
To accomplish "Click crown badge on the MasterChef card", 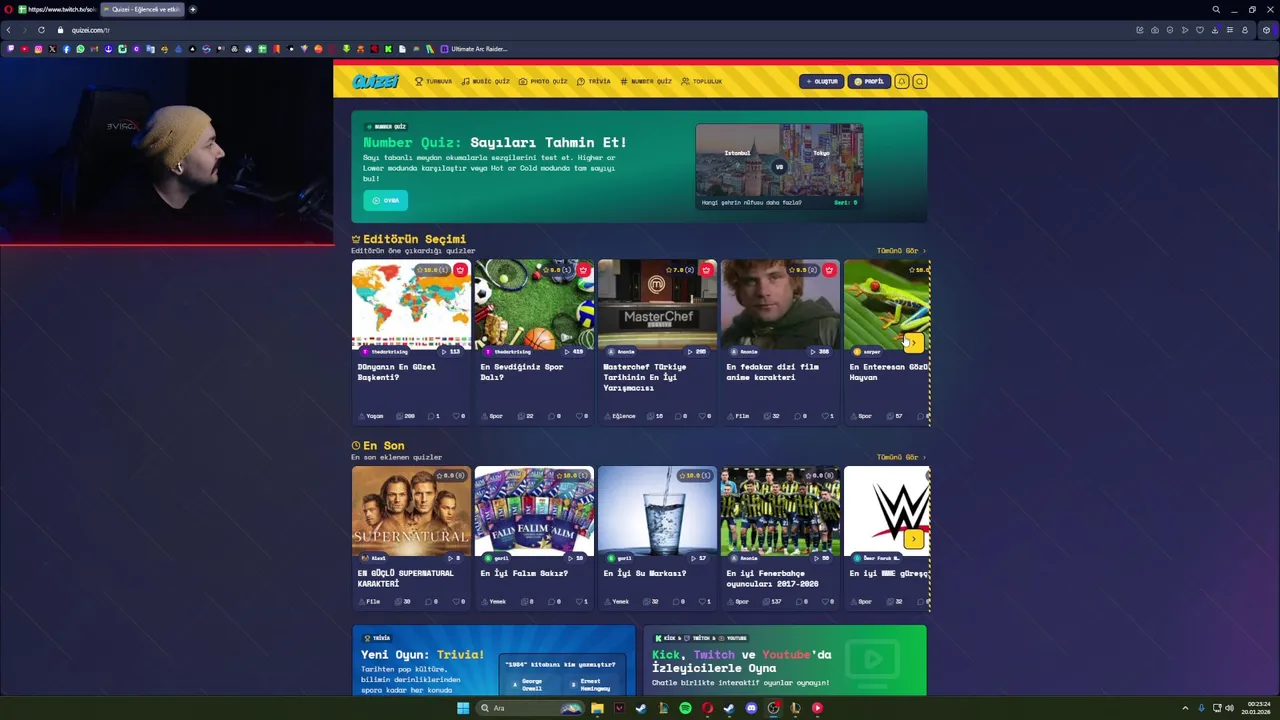I will (x=706, y=270).
